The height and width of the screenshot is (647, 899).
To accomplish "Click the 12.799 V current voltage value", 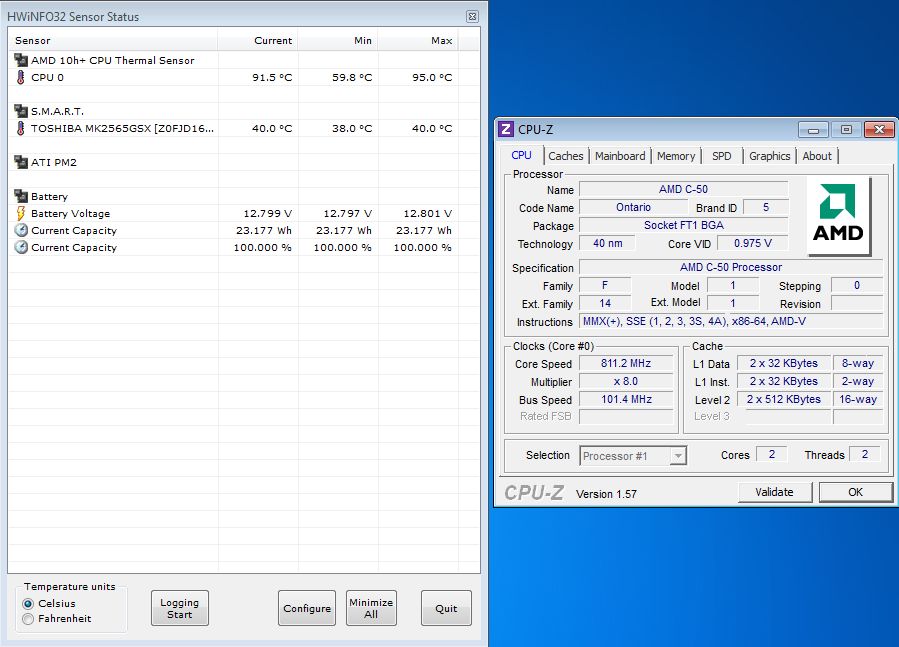I will click(x=268, y=213).
